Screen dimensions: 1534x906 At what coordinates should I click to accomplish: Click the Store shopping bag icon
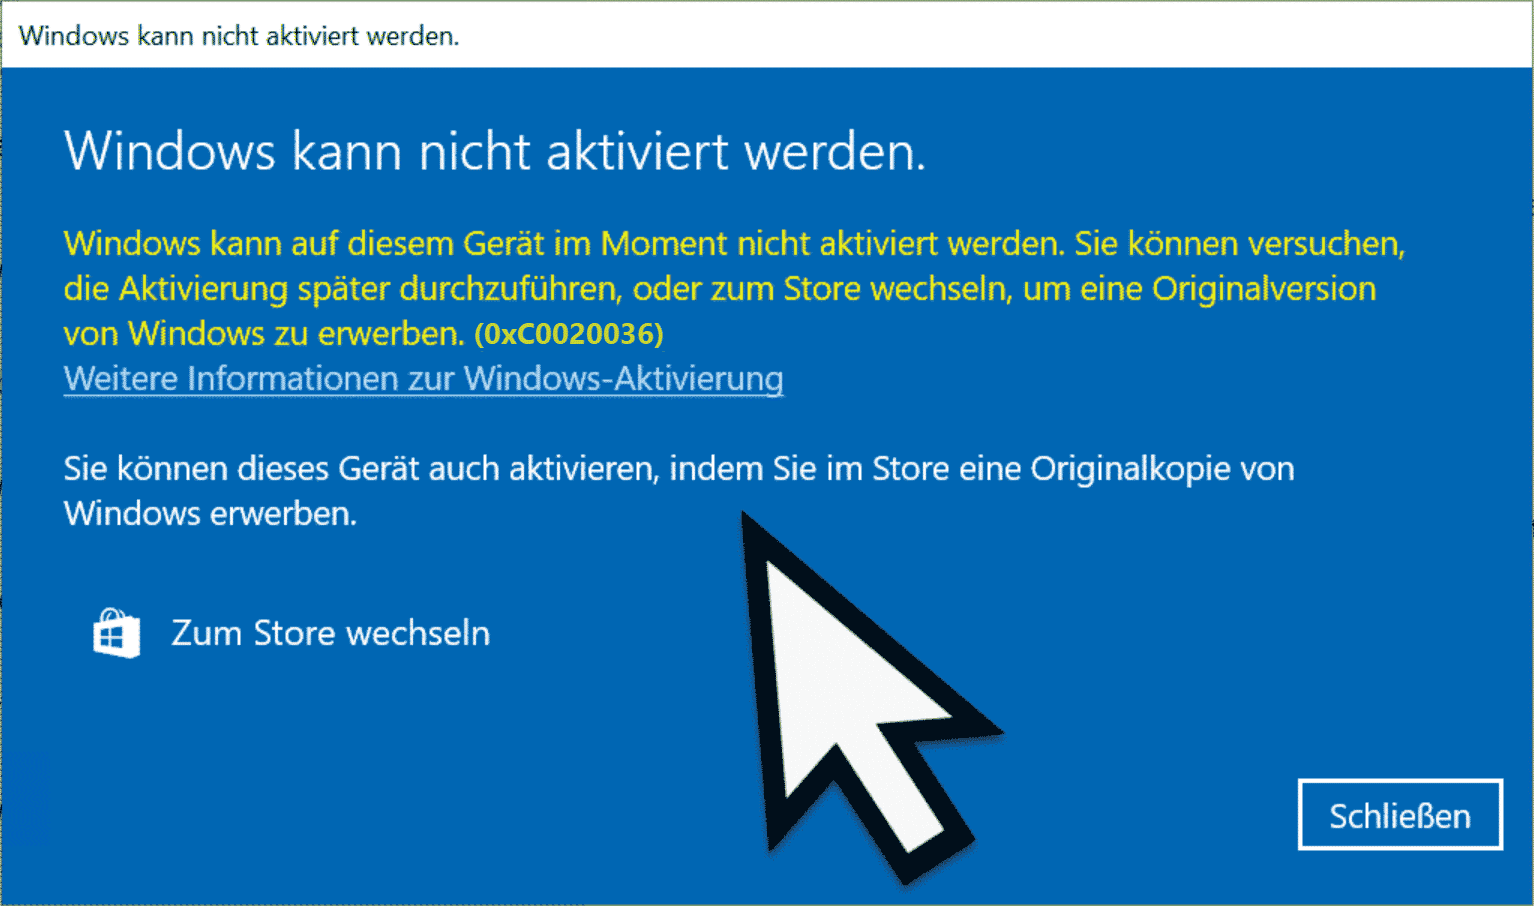point(116,633)
